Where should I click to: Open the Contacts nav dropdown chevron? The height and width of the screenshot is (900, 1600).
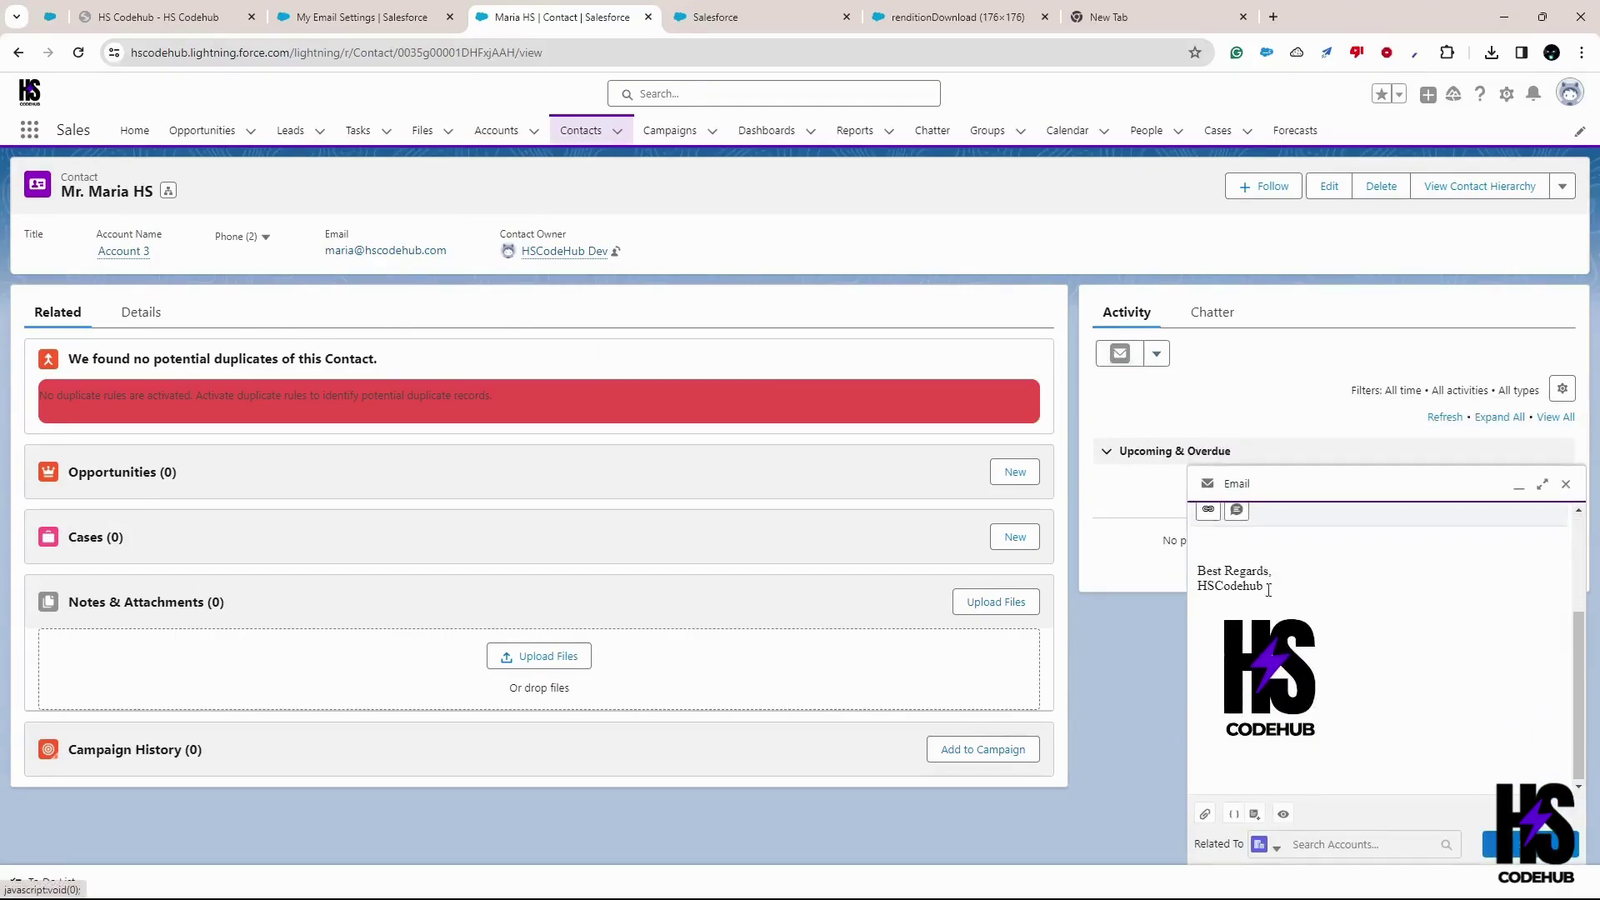[617, 131]
